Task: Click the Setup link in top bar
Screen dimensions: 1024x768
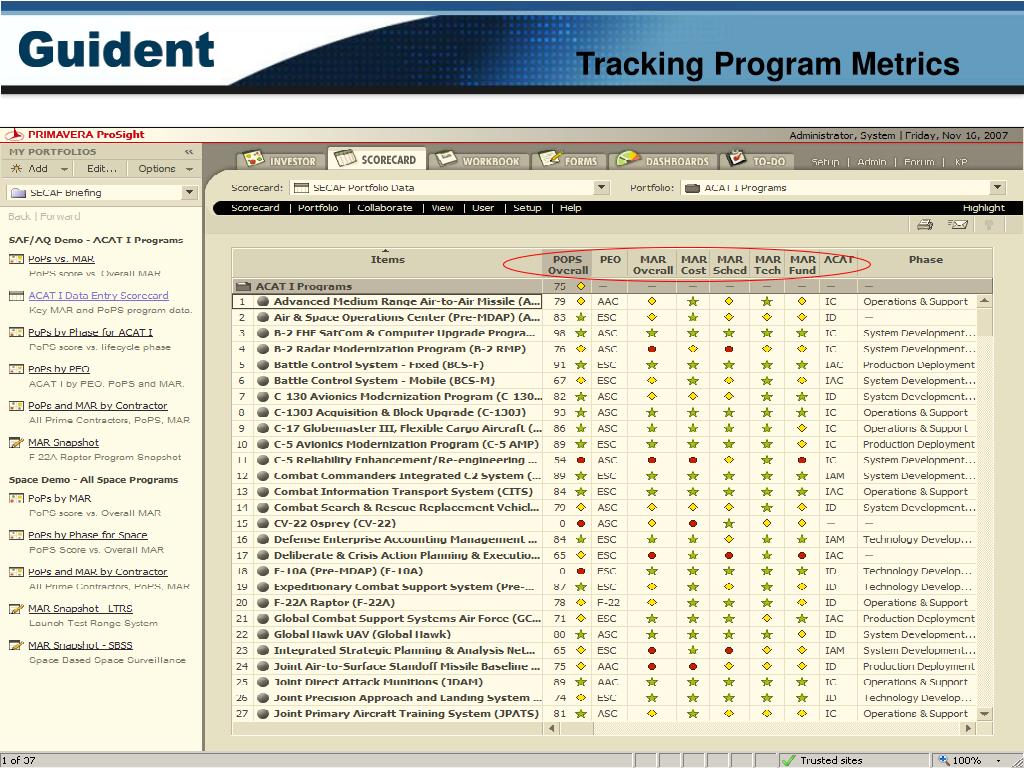Action: [825, 161]
